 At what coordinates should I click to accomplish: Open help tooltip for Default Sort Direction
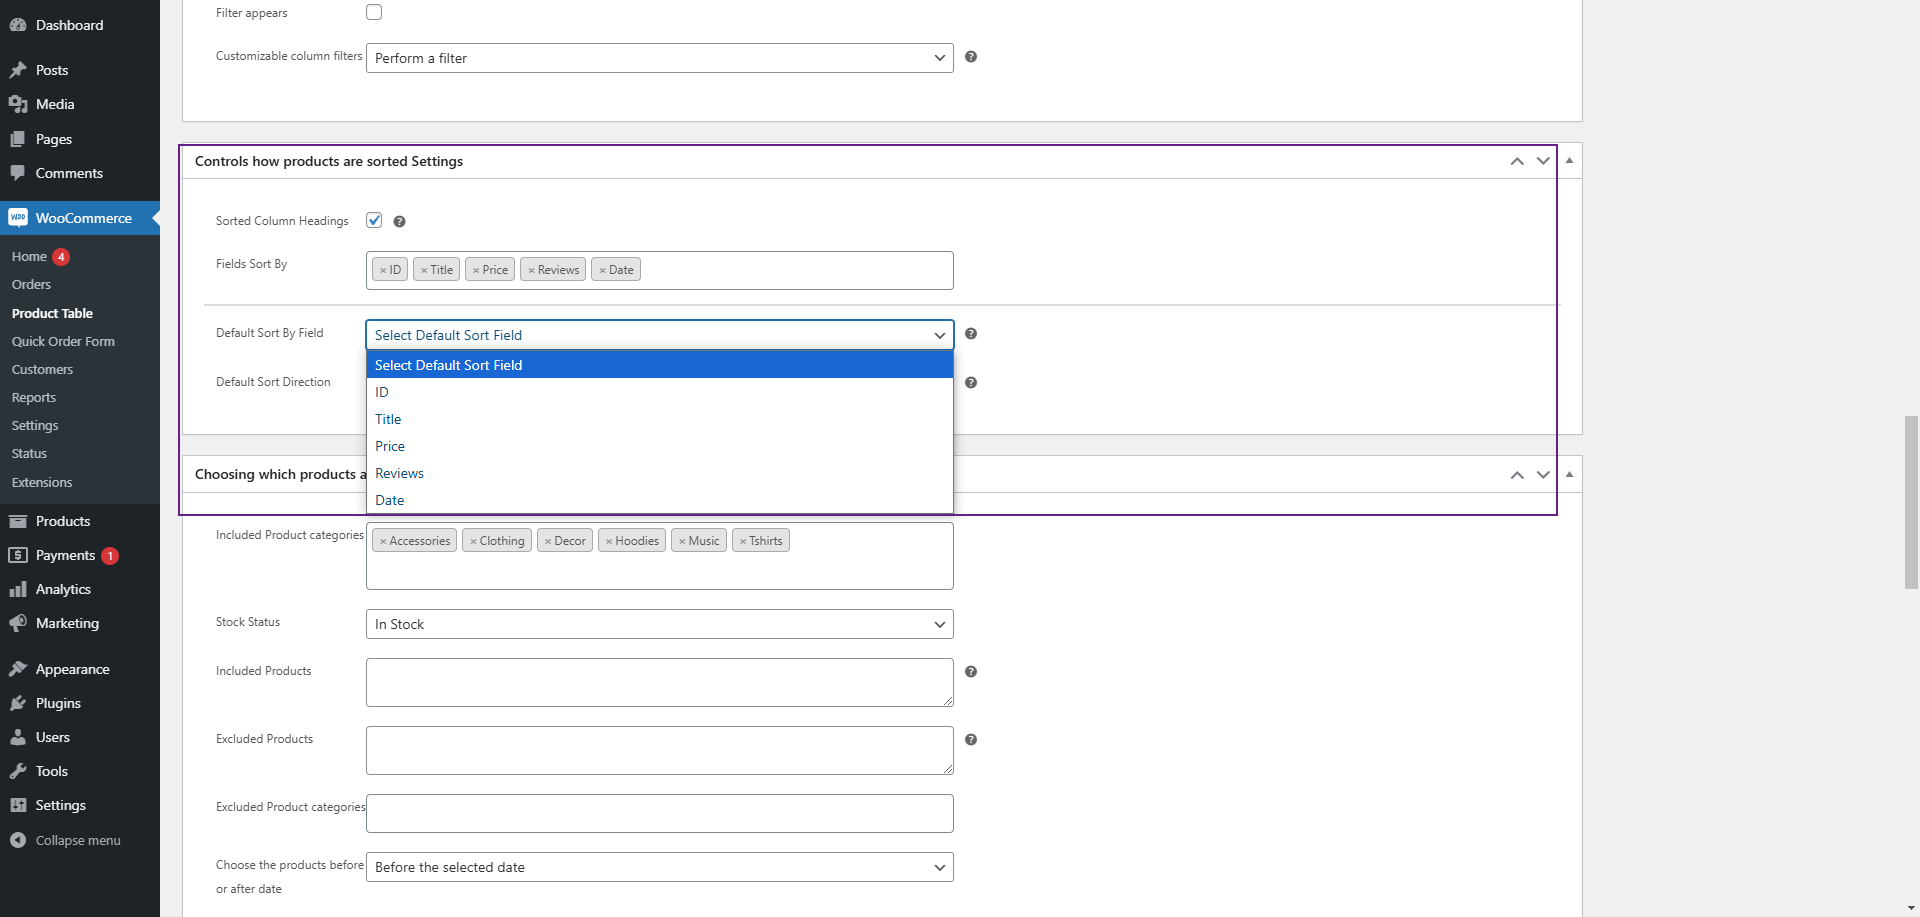point(971,383)
